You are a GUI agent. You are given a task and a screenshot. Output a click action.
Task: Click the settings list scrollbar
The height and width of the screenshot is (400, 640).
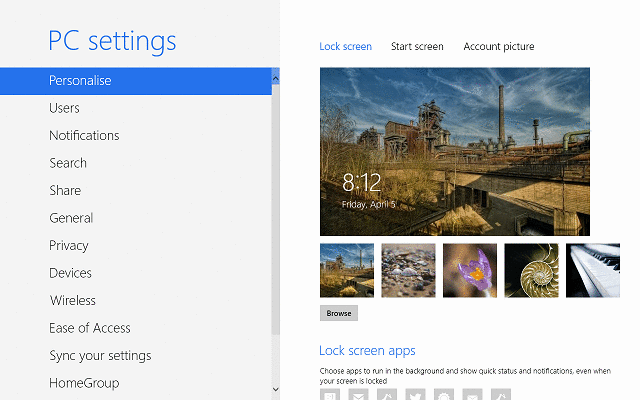(276, 220)
